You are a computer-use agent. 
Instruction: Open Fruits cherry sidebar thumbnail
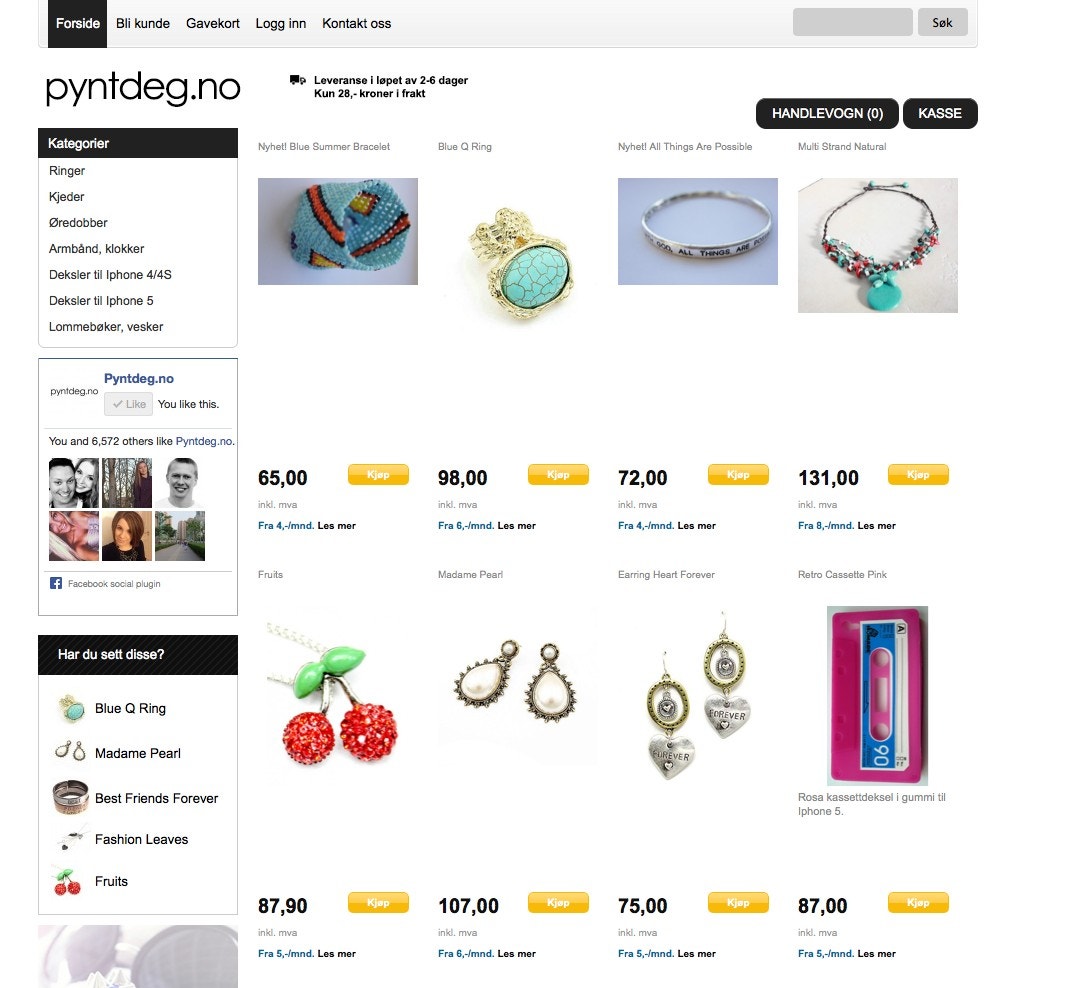click(x=67, y=881)
